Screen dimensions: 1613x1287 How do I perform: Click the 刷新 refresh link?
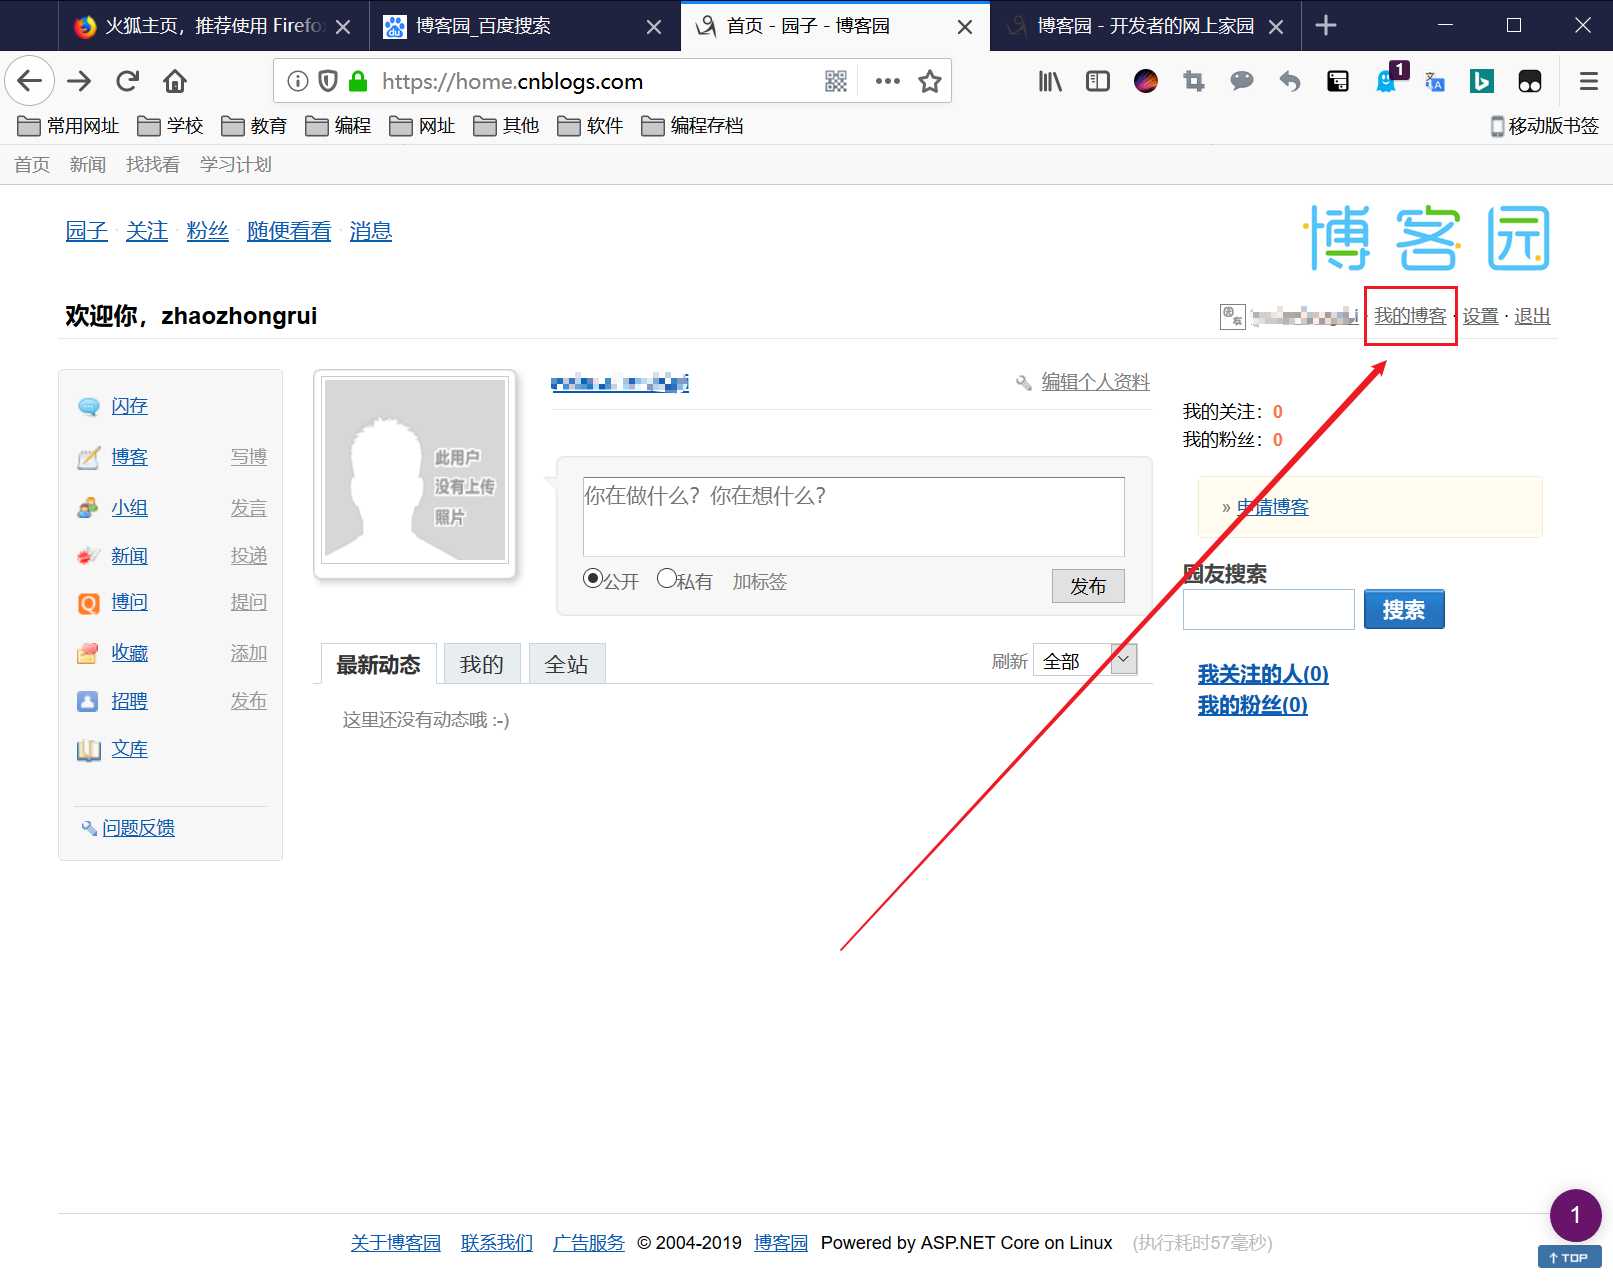(x=1009, y=661)
